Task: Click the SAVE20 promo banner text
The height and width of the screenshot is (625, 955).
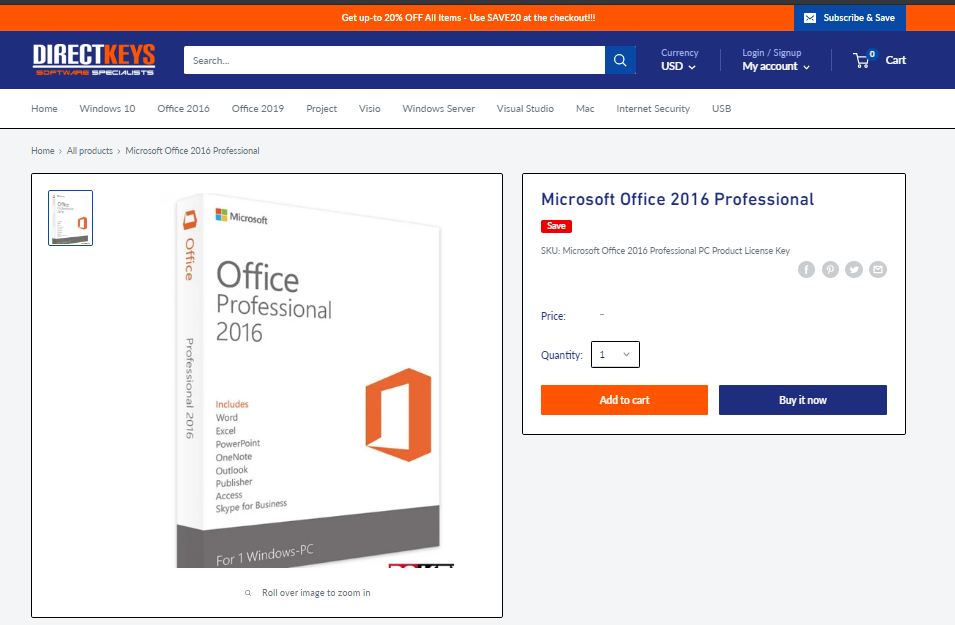Action: pyautogui.click(x=468, y=18)
